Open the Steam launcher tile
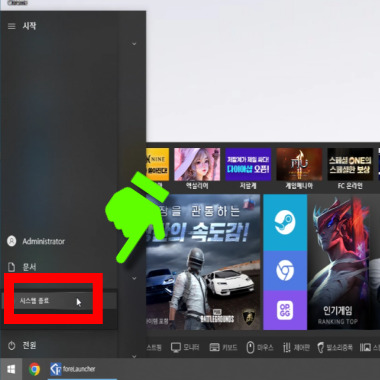Viewport: 380px width, 380px height. 285,223
